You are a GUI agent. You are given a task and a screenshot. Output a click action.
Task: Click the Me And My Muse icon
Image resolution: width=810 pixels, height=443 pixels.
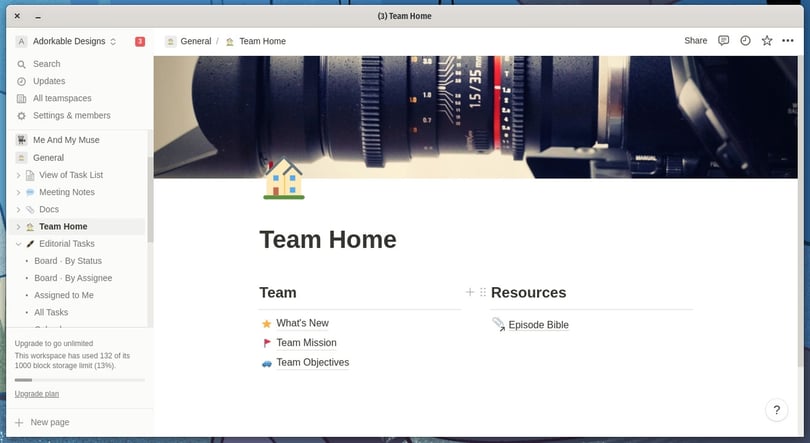[21, 140]
